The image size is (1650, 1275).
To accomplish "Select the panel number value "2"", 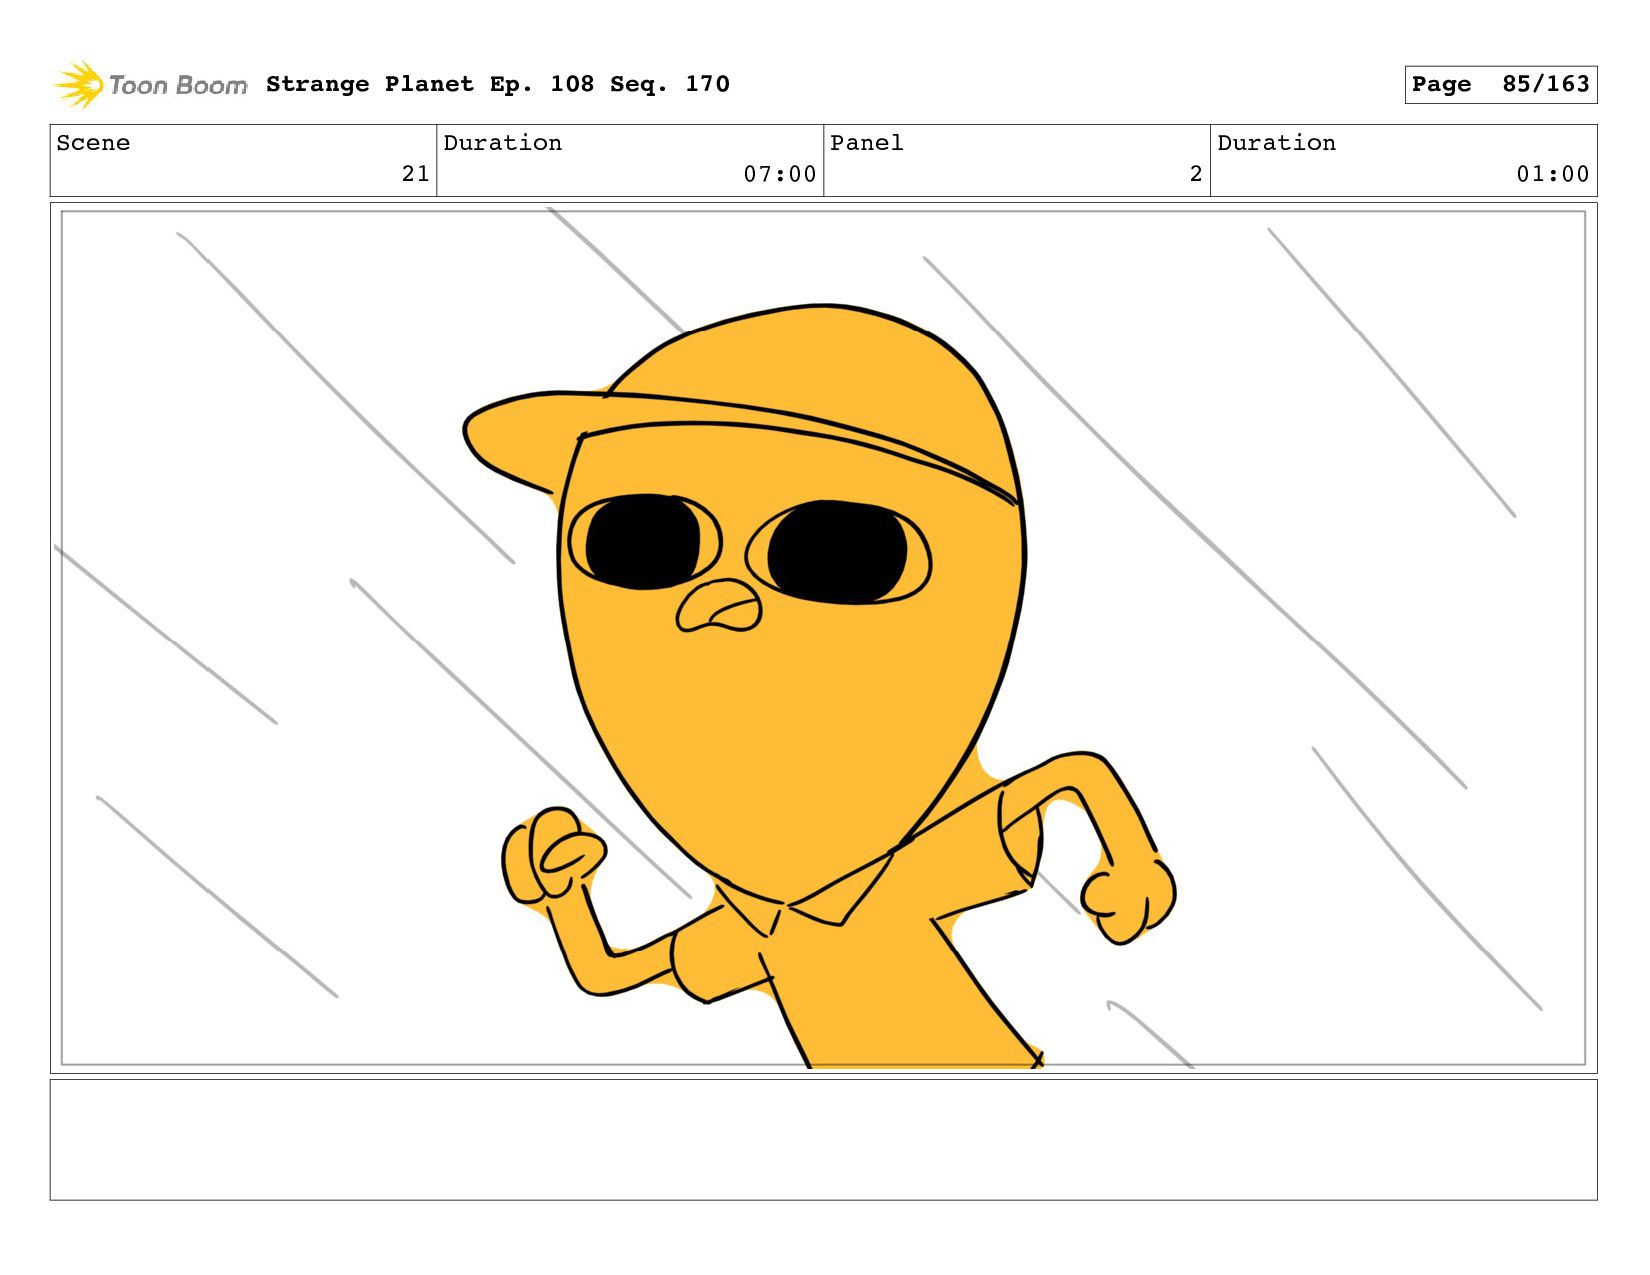I will pos(1196,174).
